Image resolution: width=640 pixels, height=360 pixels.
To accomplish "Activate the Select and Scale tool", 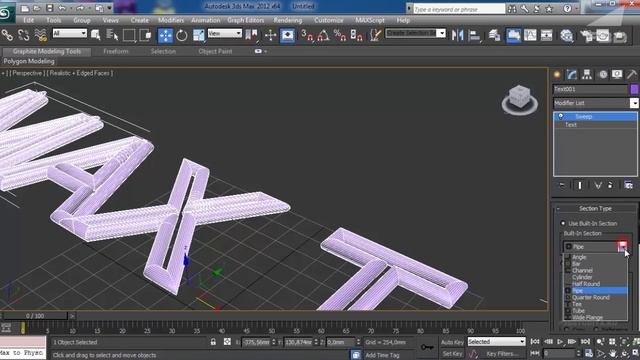I will pos(199,36).
